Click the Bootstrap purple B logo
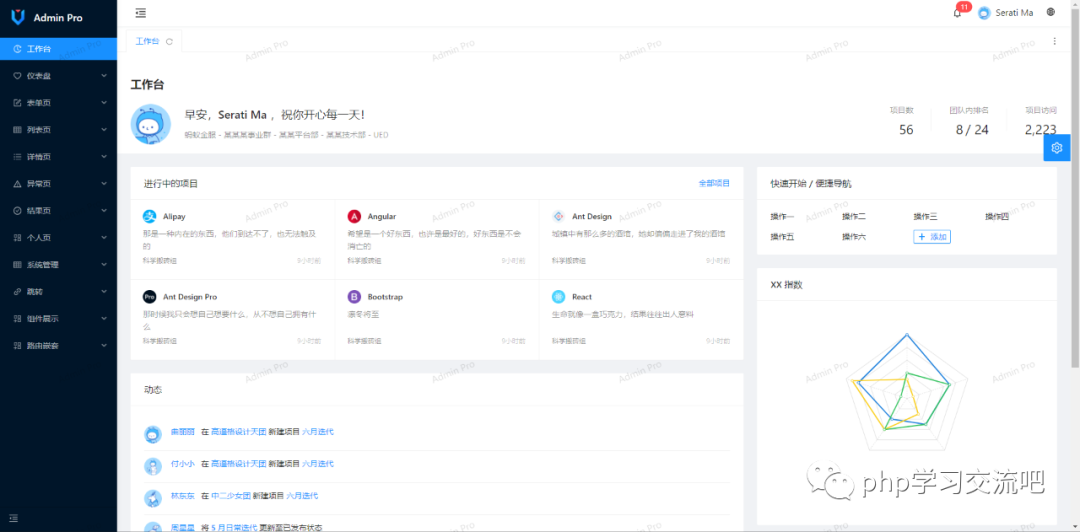This screenshot has width=1080, height=532. click(354, 296)
